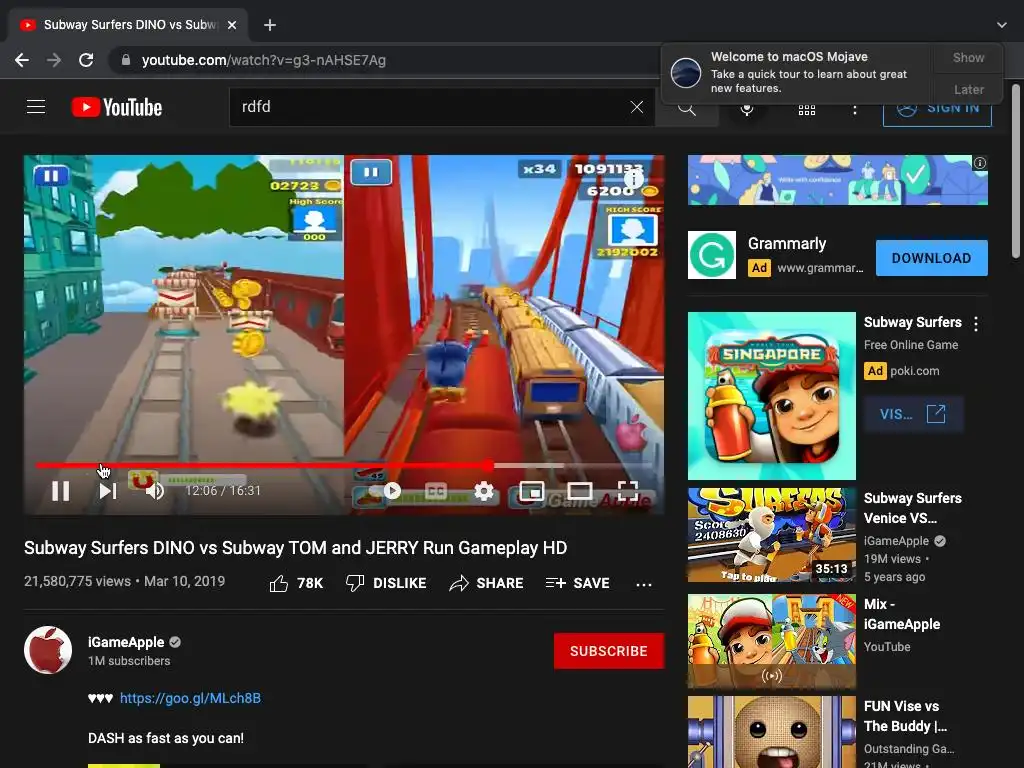The image size is (1024, 768).
Task: Close the Subway Surfers browser tab
Action: [x=232, y=25]
